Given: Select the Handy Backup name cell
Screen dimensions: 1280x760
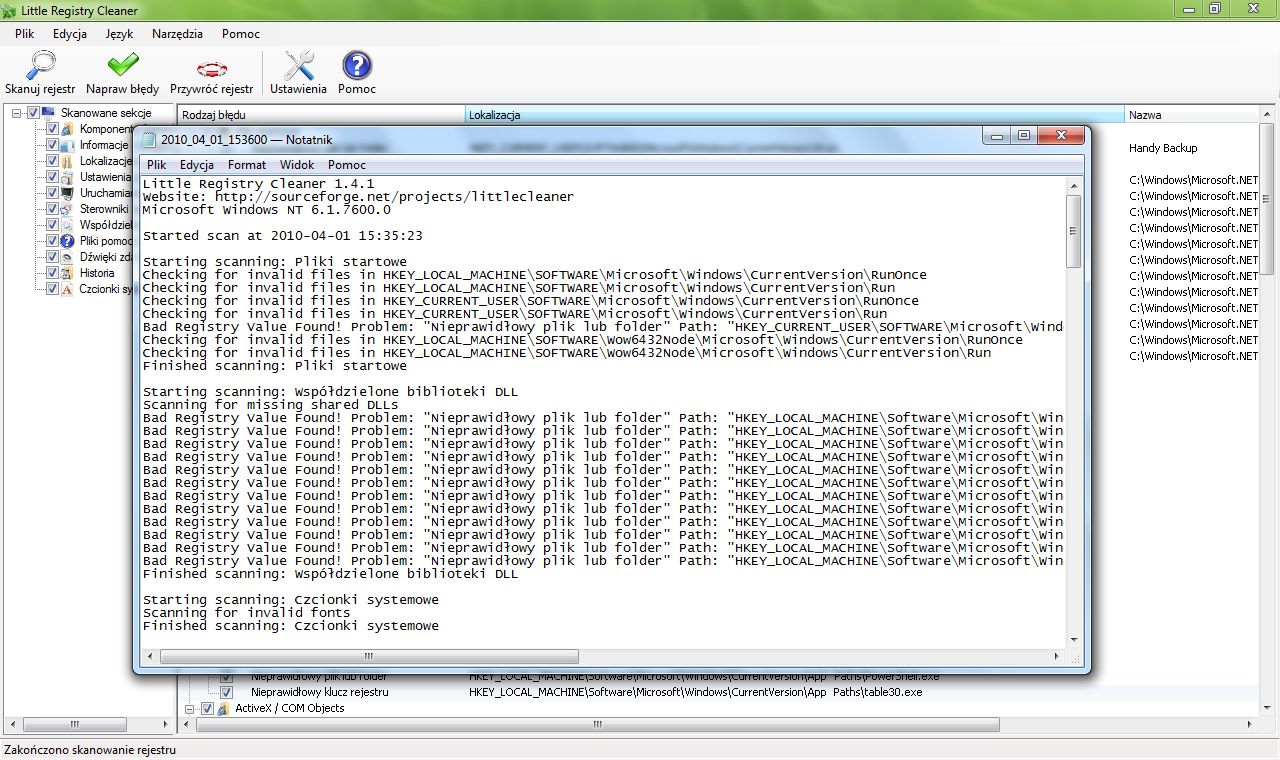Looking at the screenshot, I should coord(1163,148).
